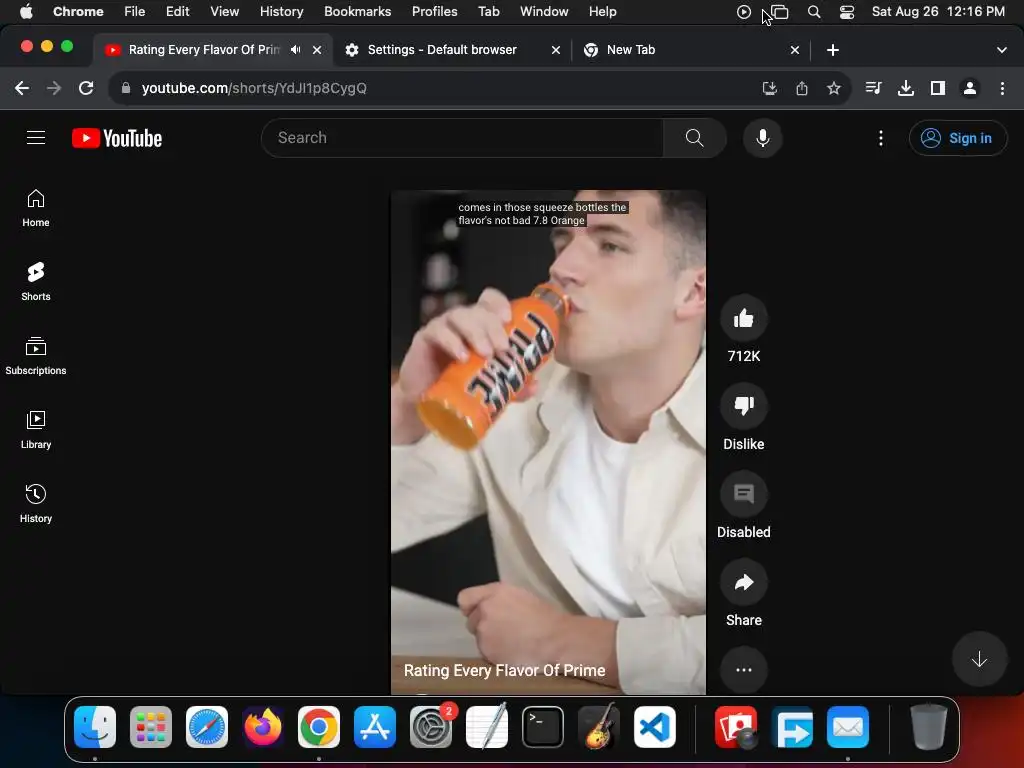Click the 712K like count
This screenshot has width=1024, height=768.
(743, 356)
